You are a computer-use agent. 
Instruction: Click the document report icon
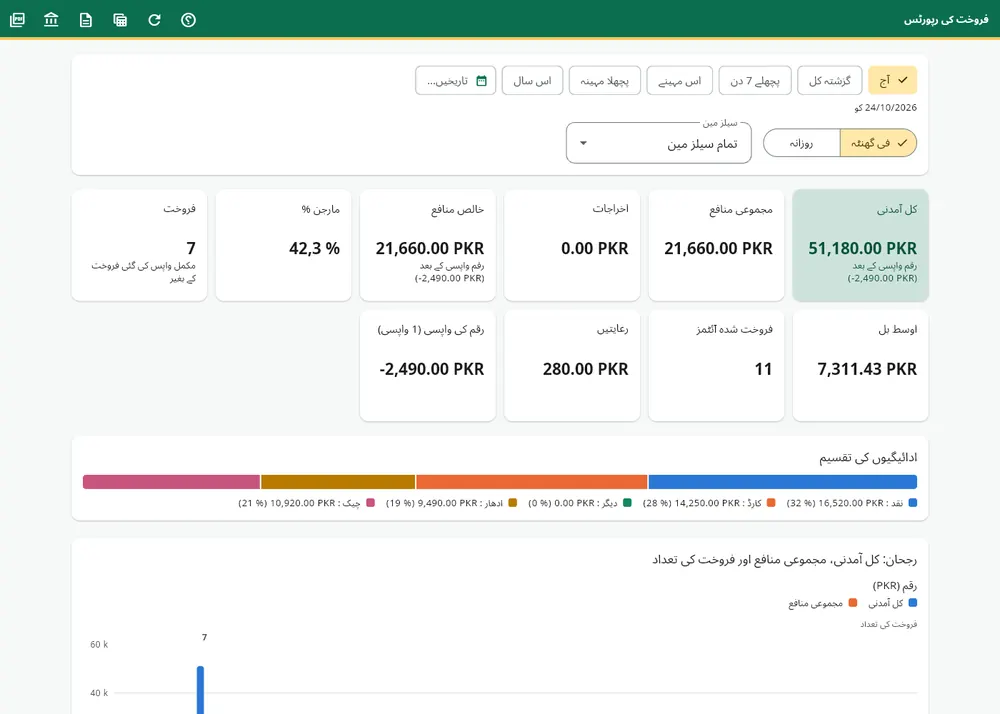click(x=85, y=20)
